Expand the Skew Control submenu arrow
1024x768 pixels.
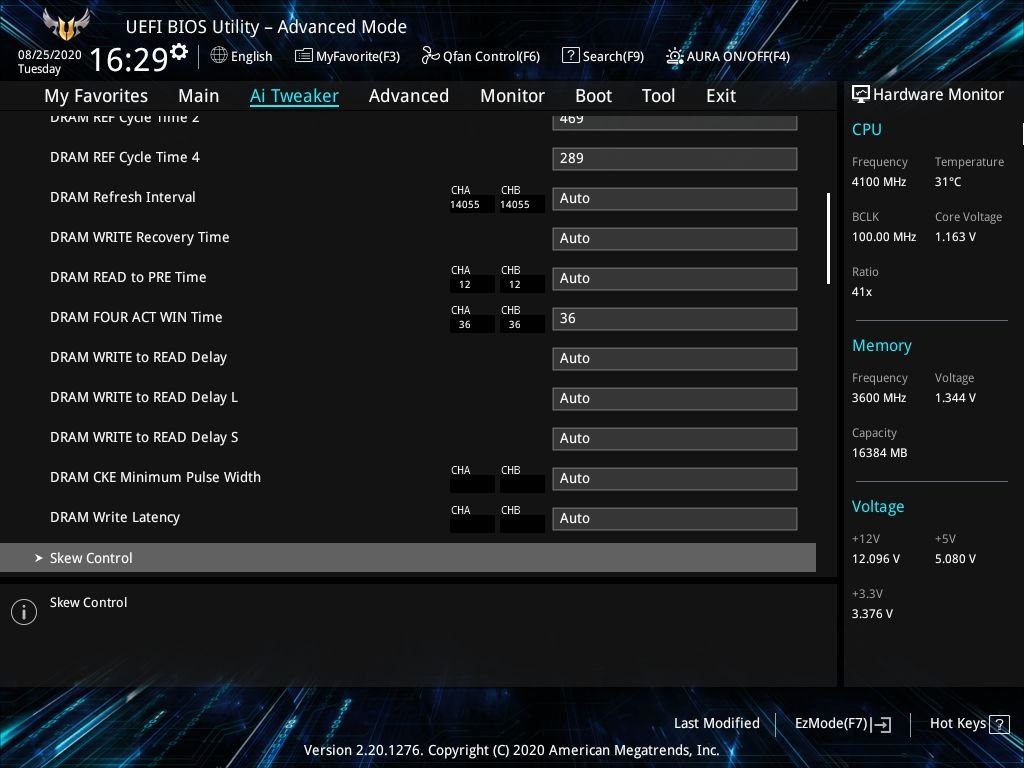[x=39, y=558]
